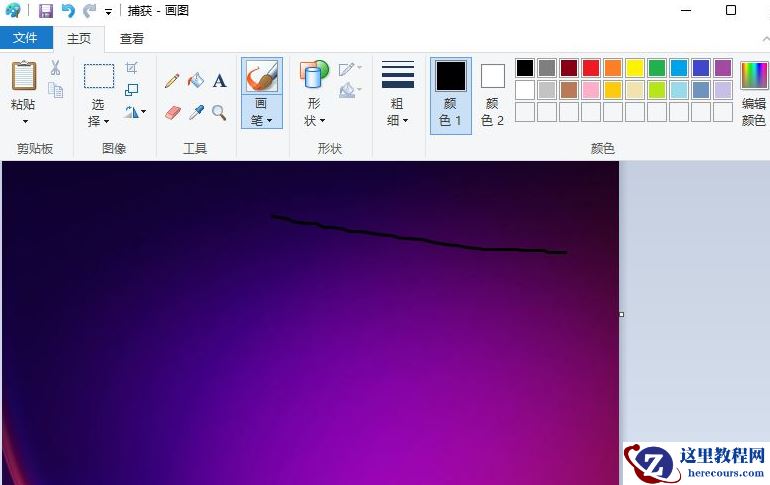Pick the gold color swatch
The image size is (770, 485).
tap(613, 90)
